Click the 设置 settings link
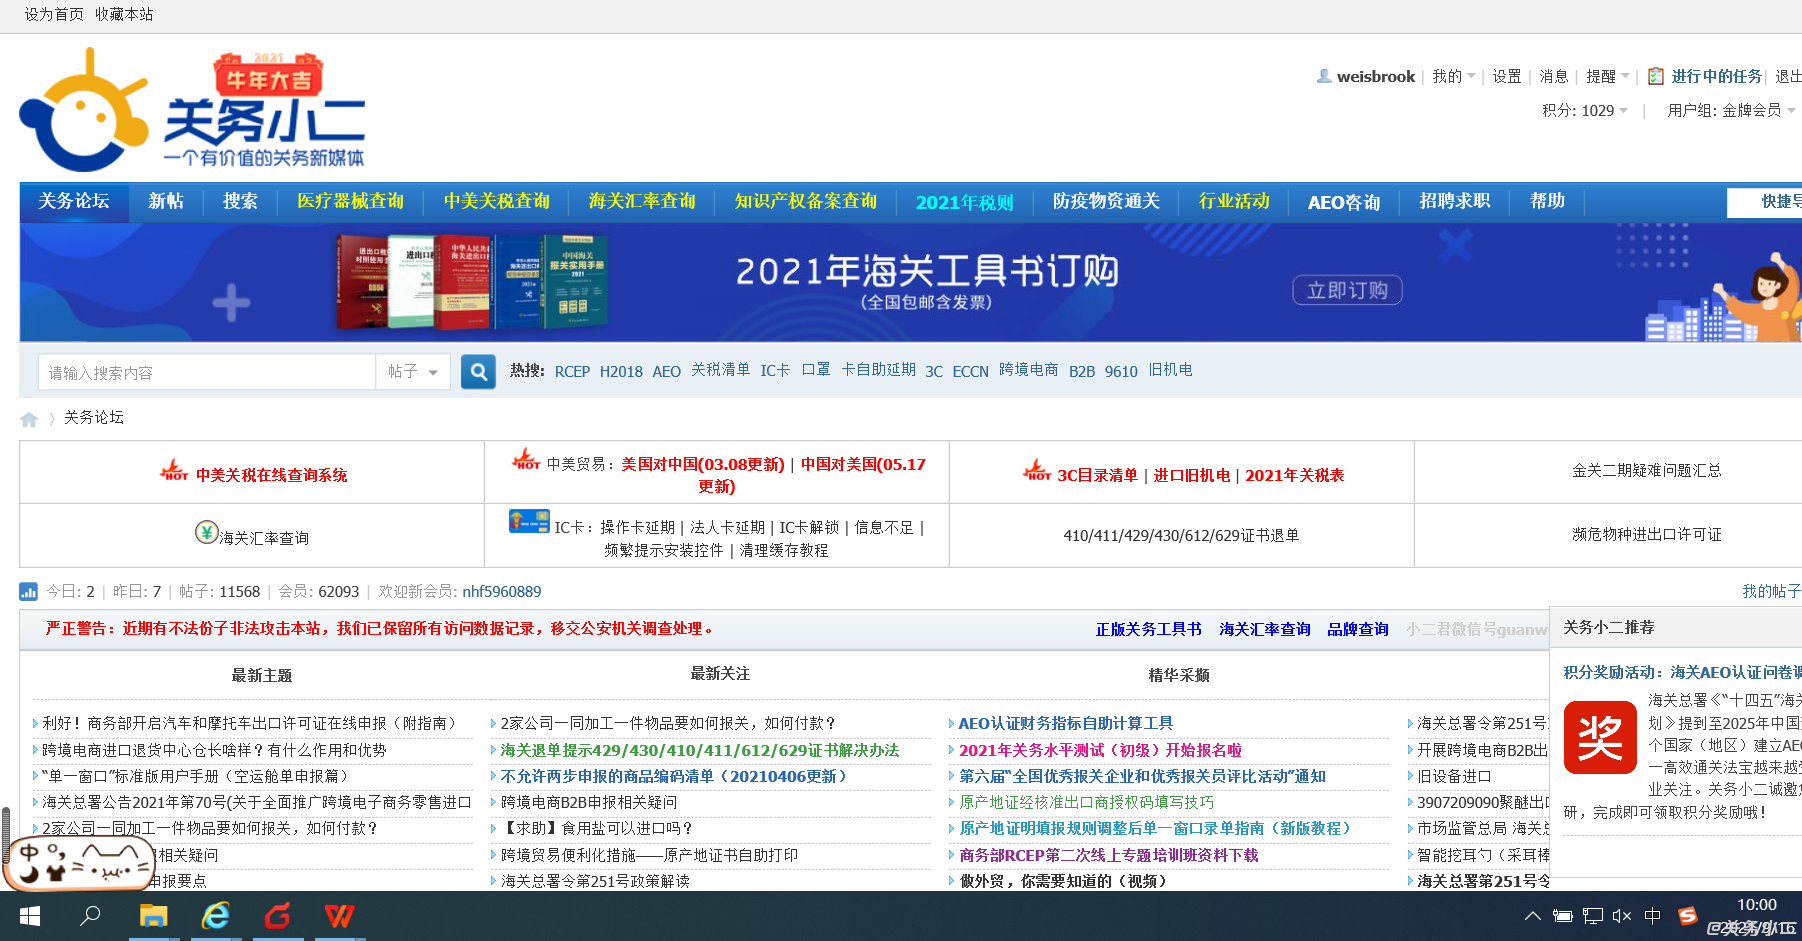Image resolution: width=1802 pixels, height=941 pixels. tap(1507, 76)
